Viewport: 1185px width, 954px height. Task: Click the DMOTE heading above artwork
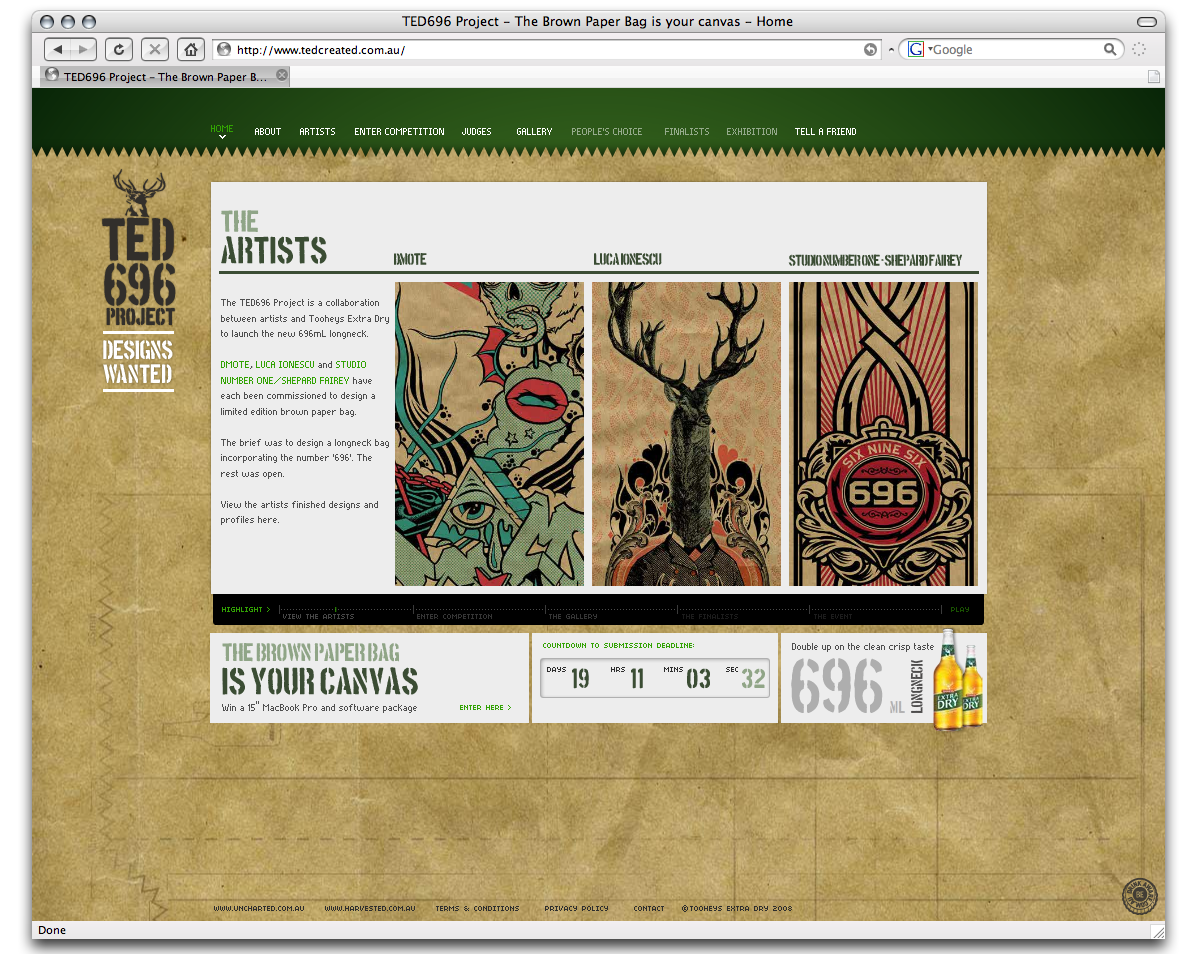(x=410, y=259)
